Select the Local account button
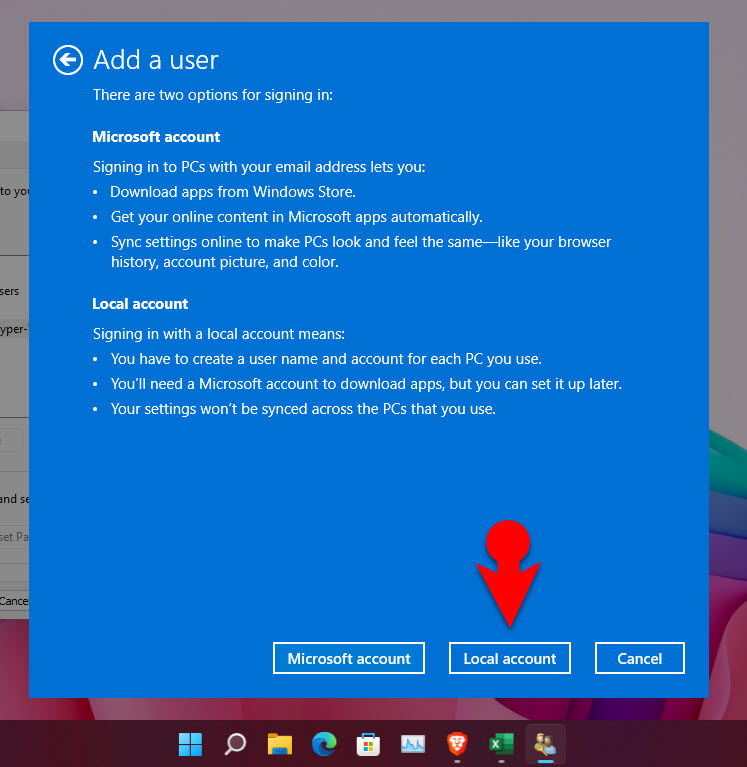 [x=510, y=658]
